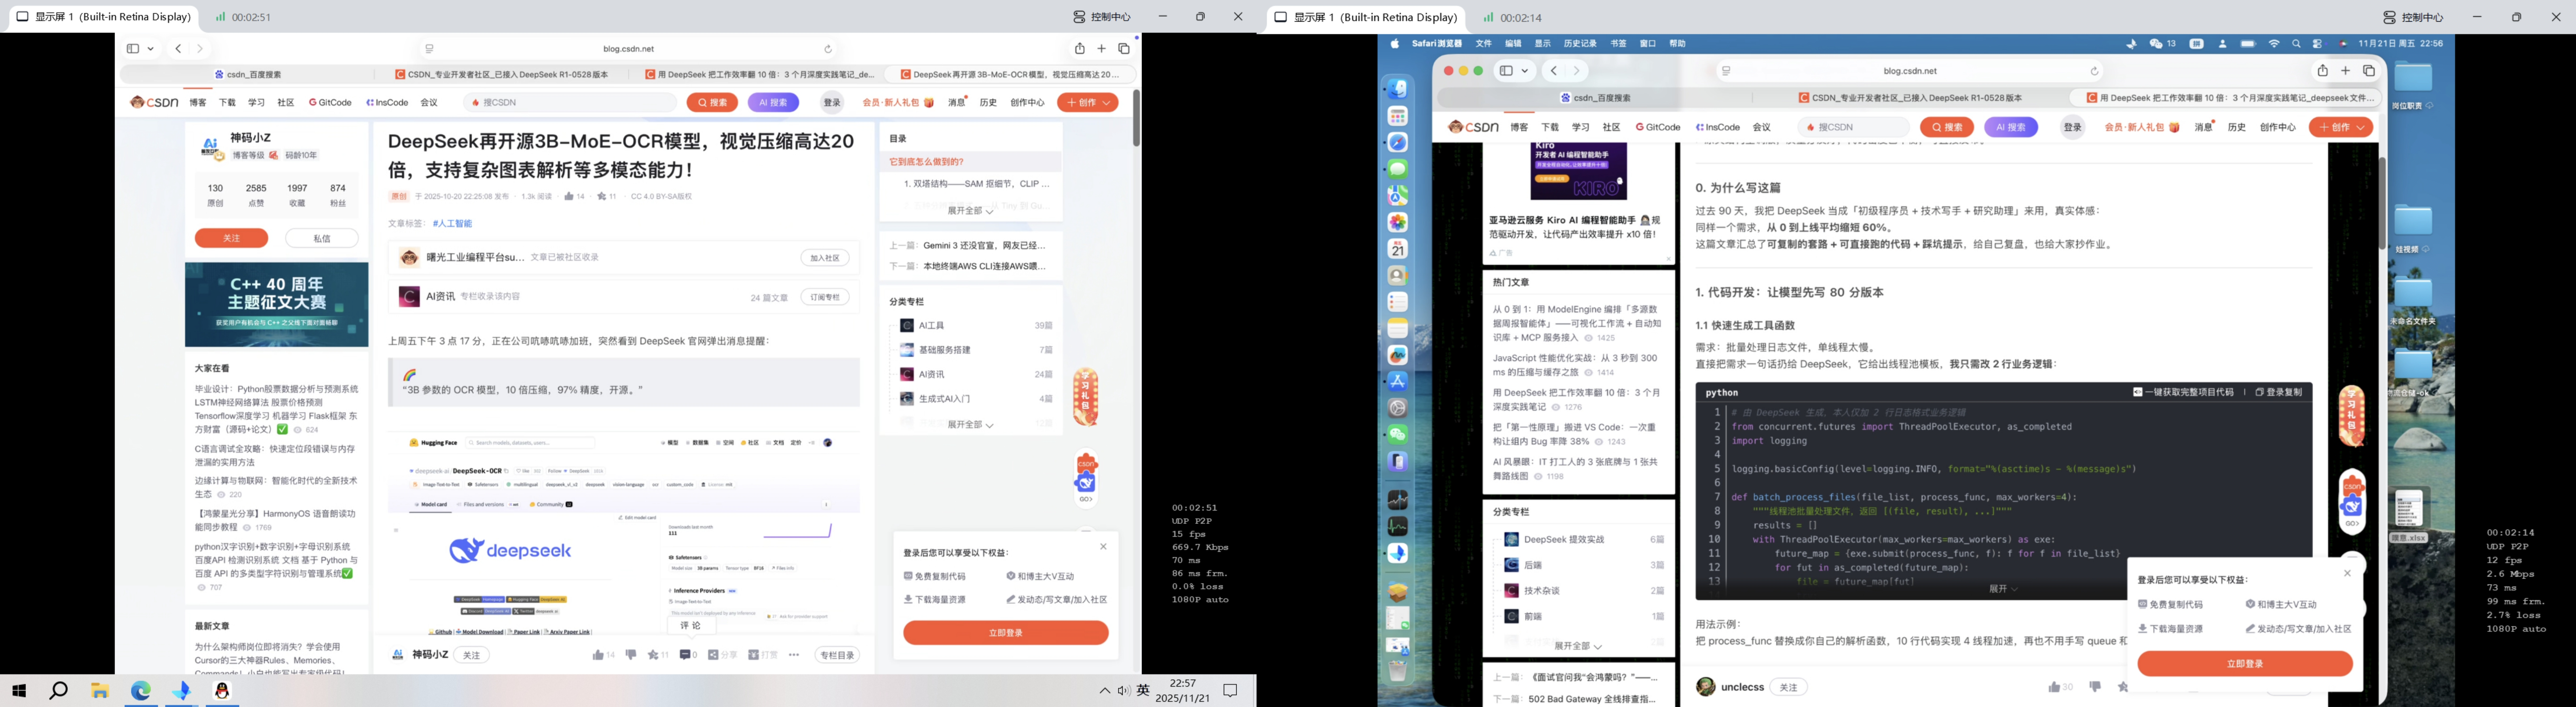
Task: Open Microsoft Edge from the Windows taskbar
Action: tap(141, 690)
